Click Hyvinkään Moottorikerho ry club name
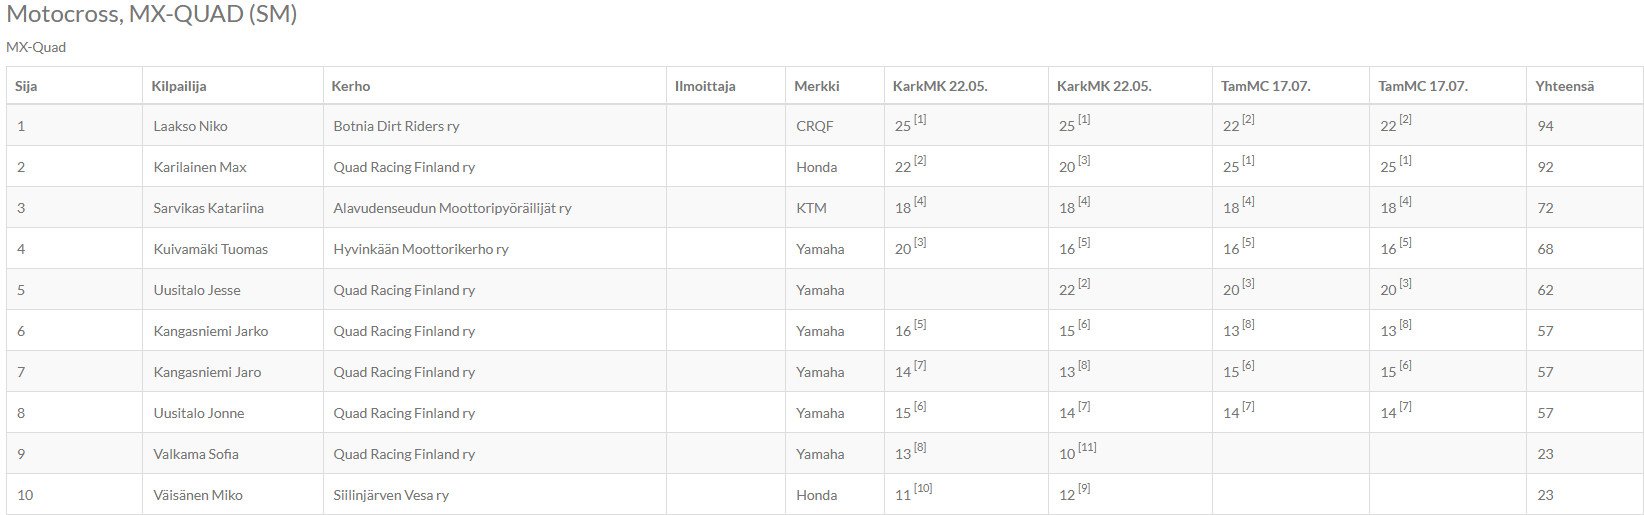1644x515 pixels. 421,249
